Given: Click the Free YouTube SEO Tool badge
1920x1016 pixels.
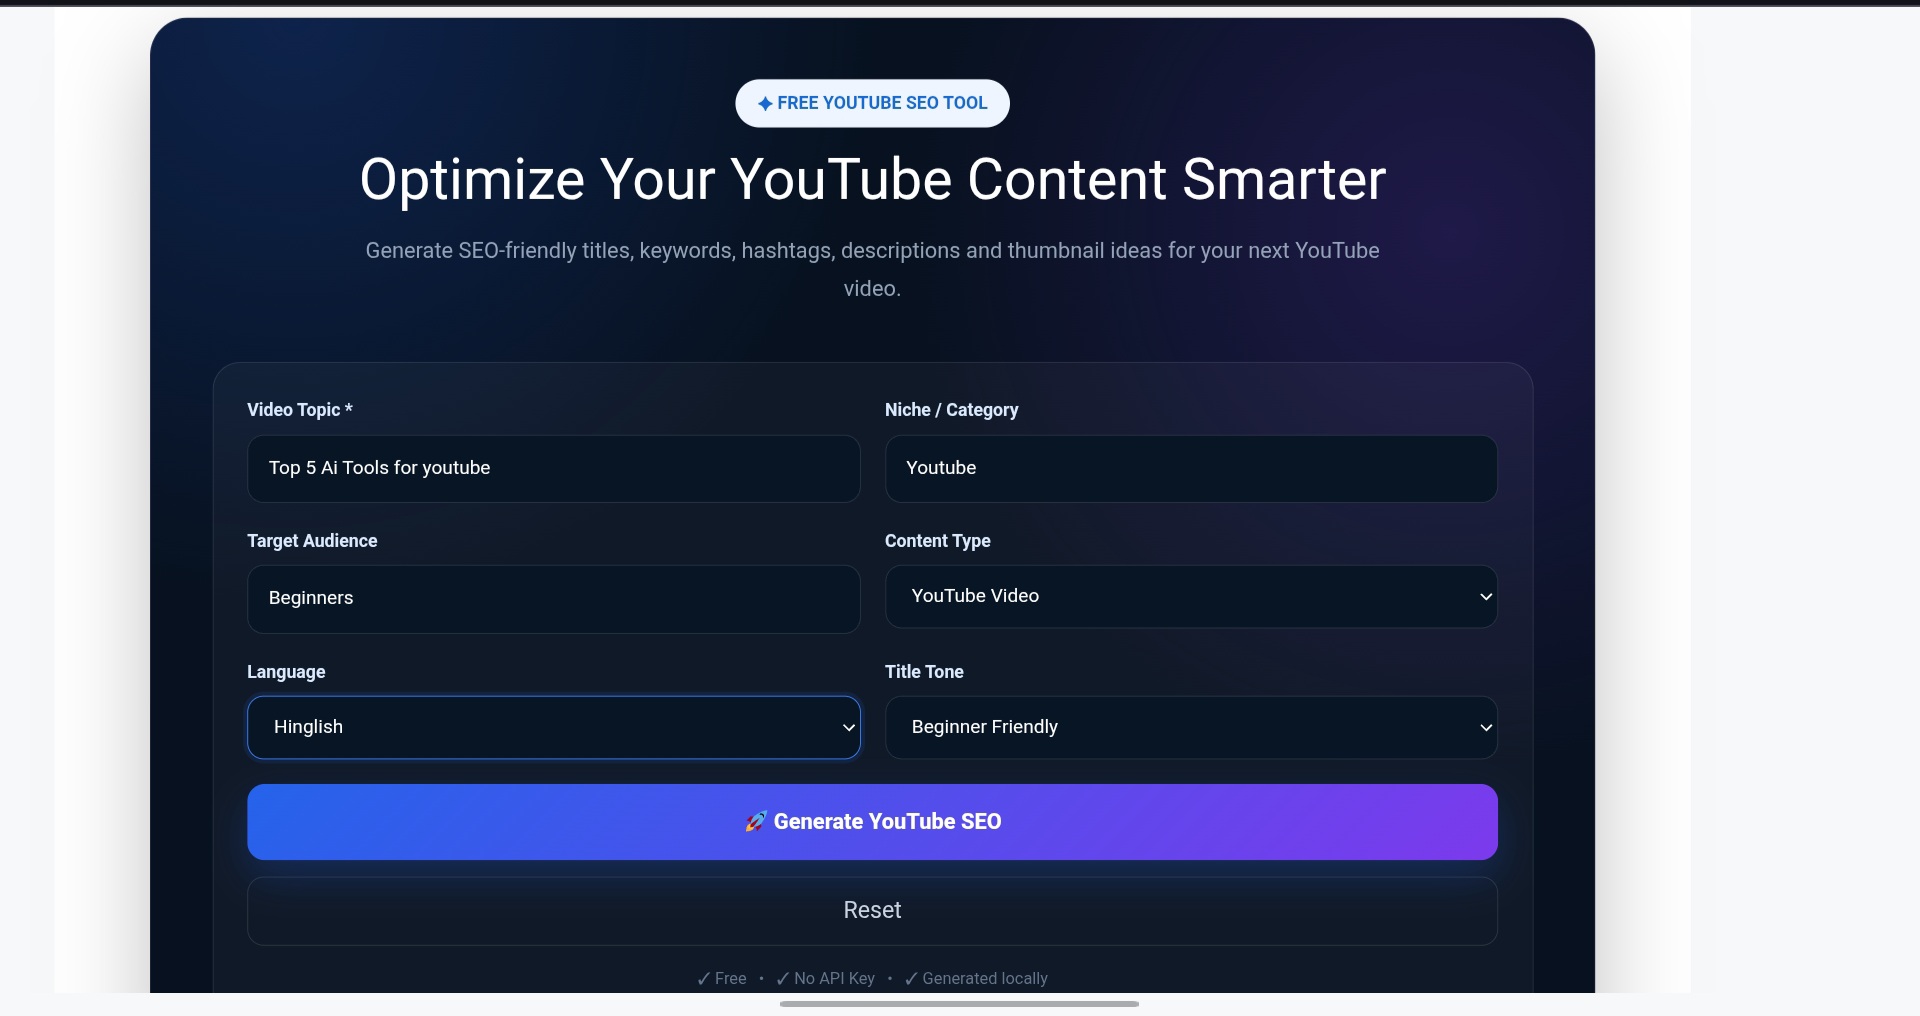Looking at the screenshot, I should point(872,103).
